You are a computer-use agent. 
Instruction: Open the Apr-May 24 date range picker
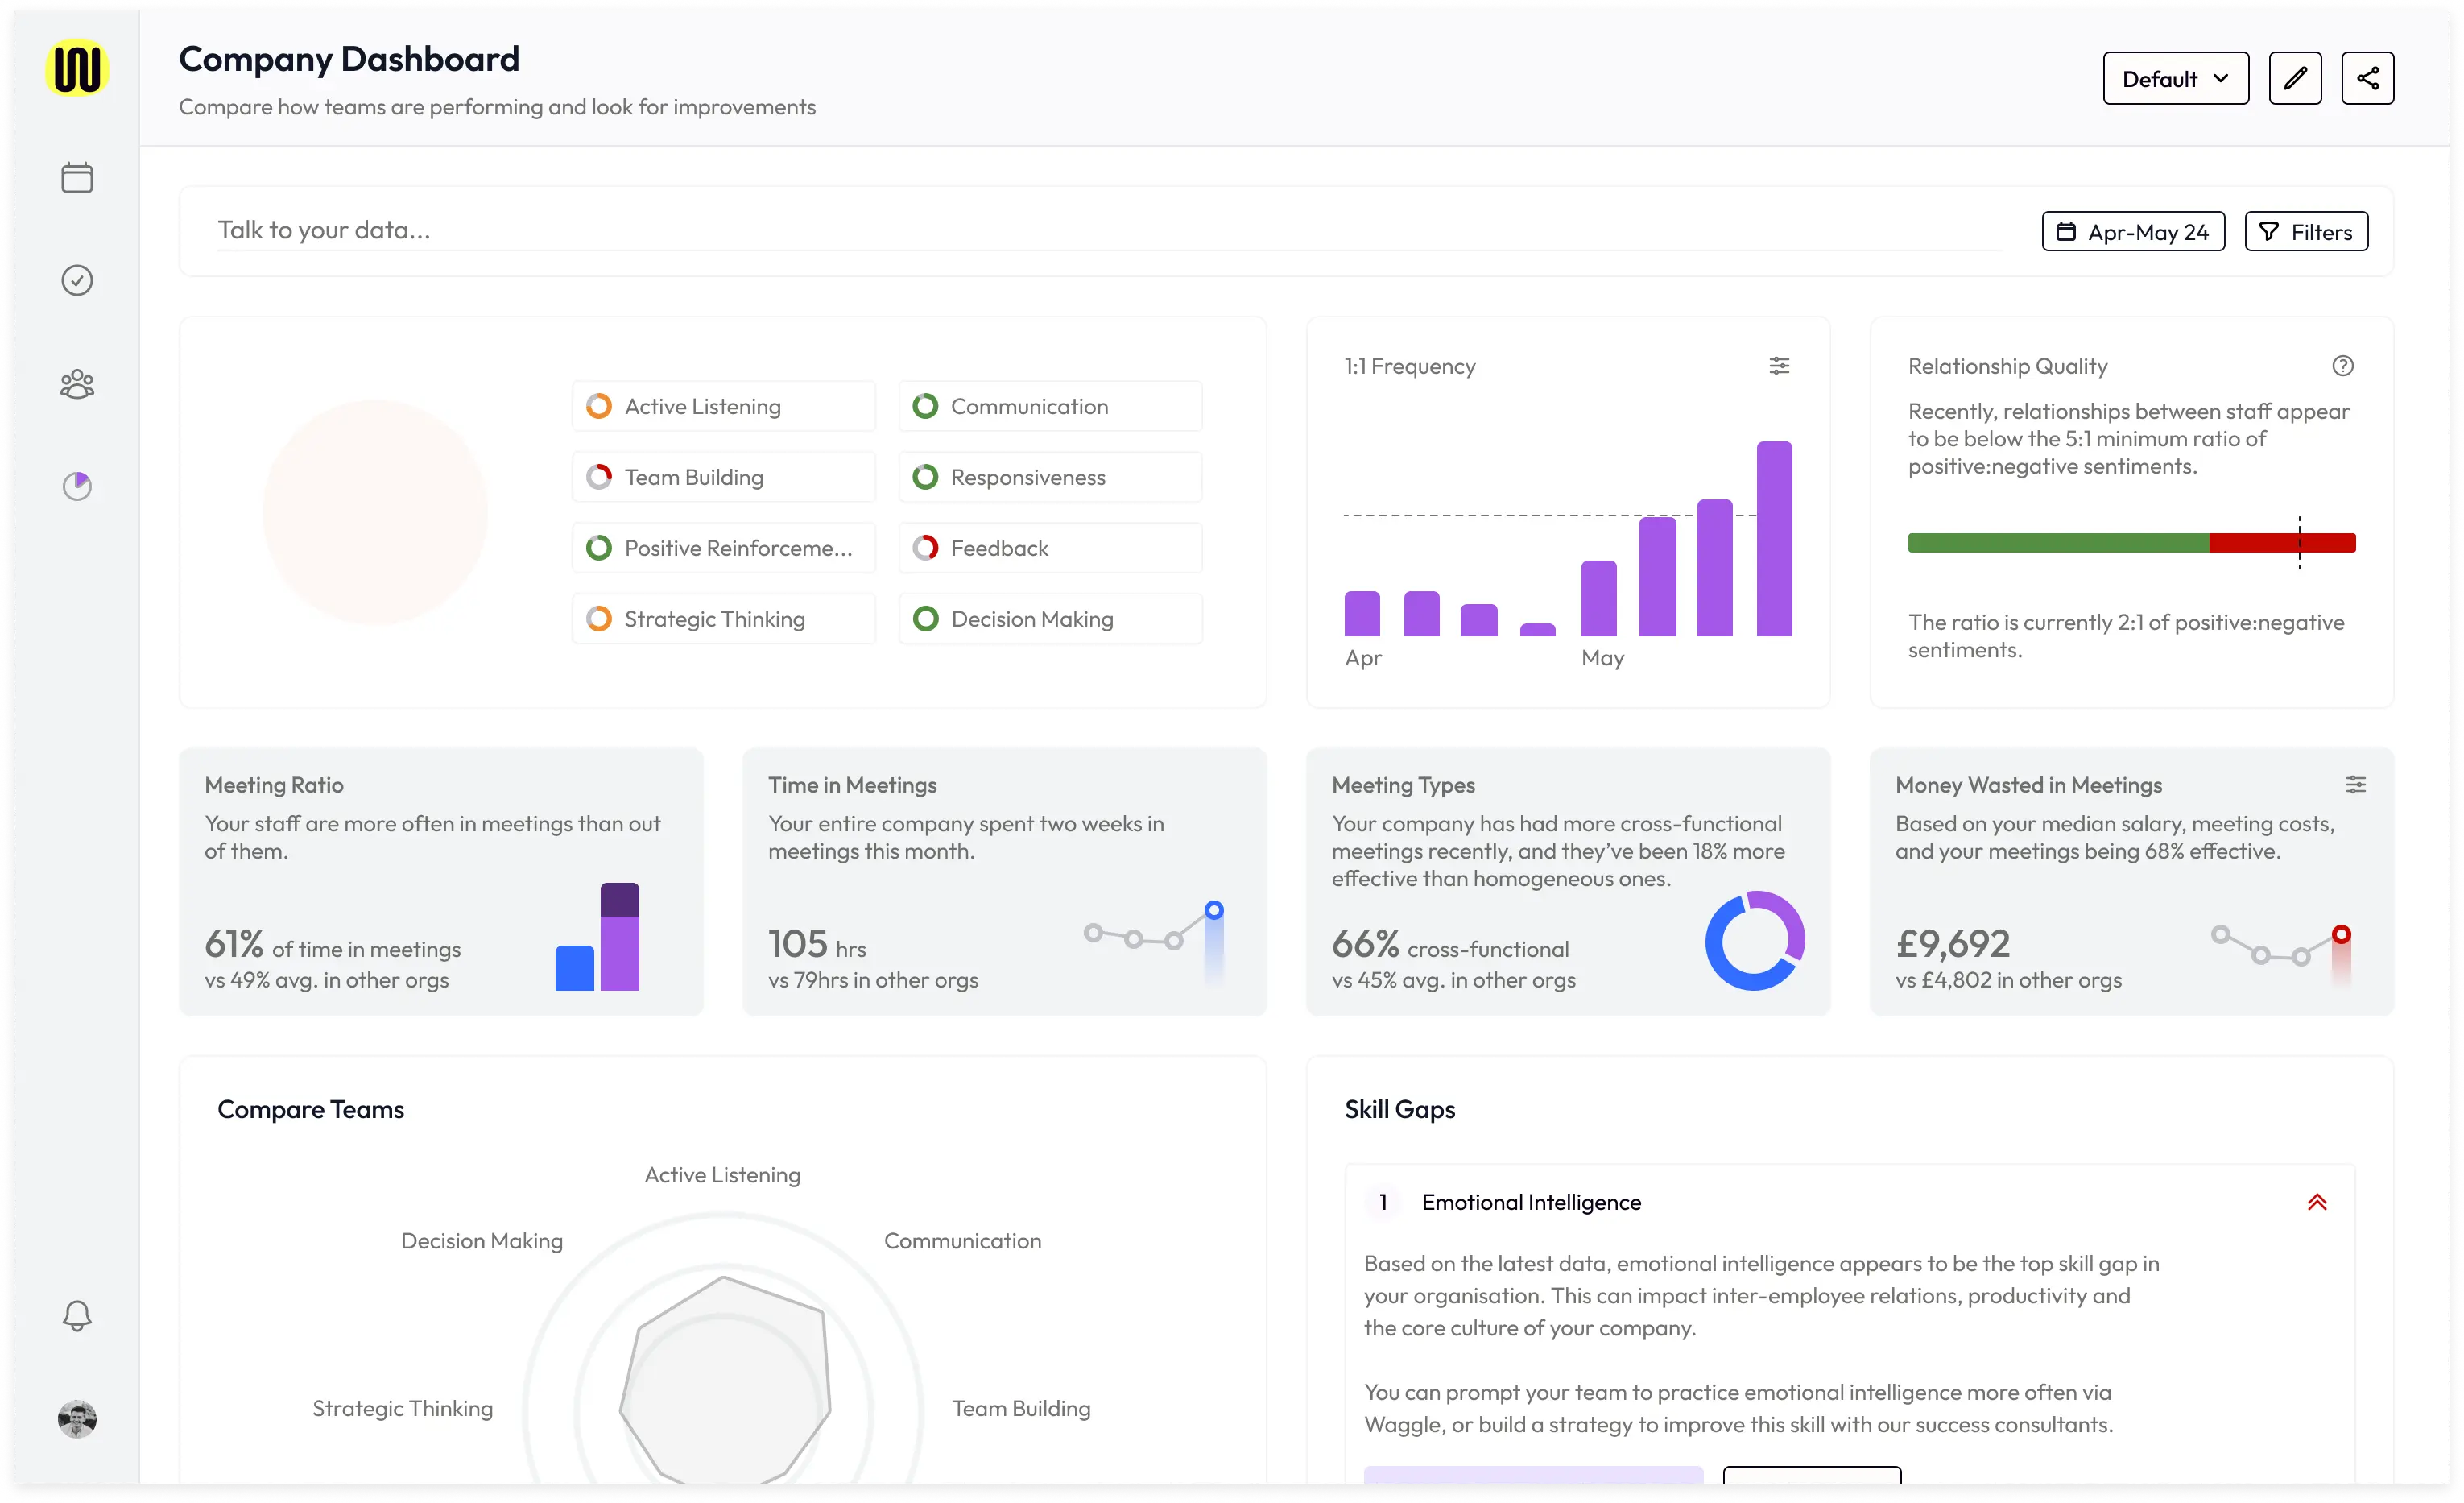pyautogui.click(x=2132, y=232)
